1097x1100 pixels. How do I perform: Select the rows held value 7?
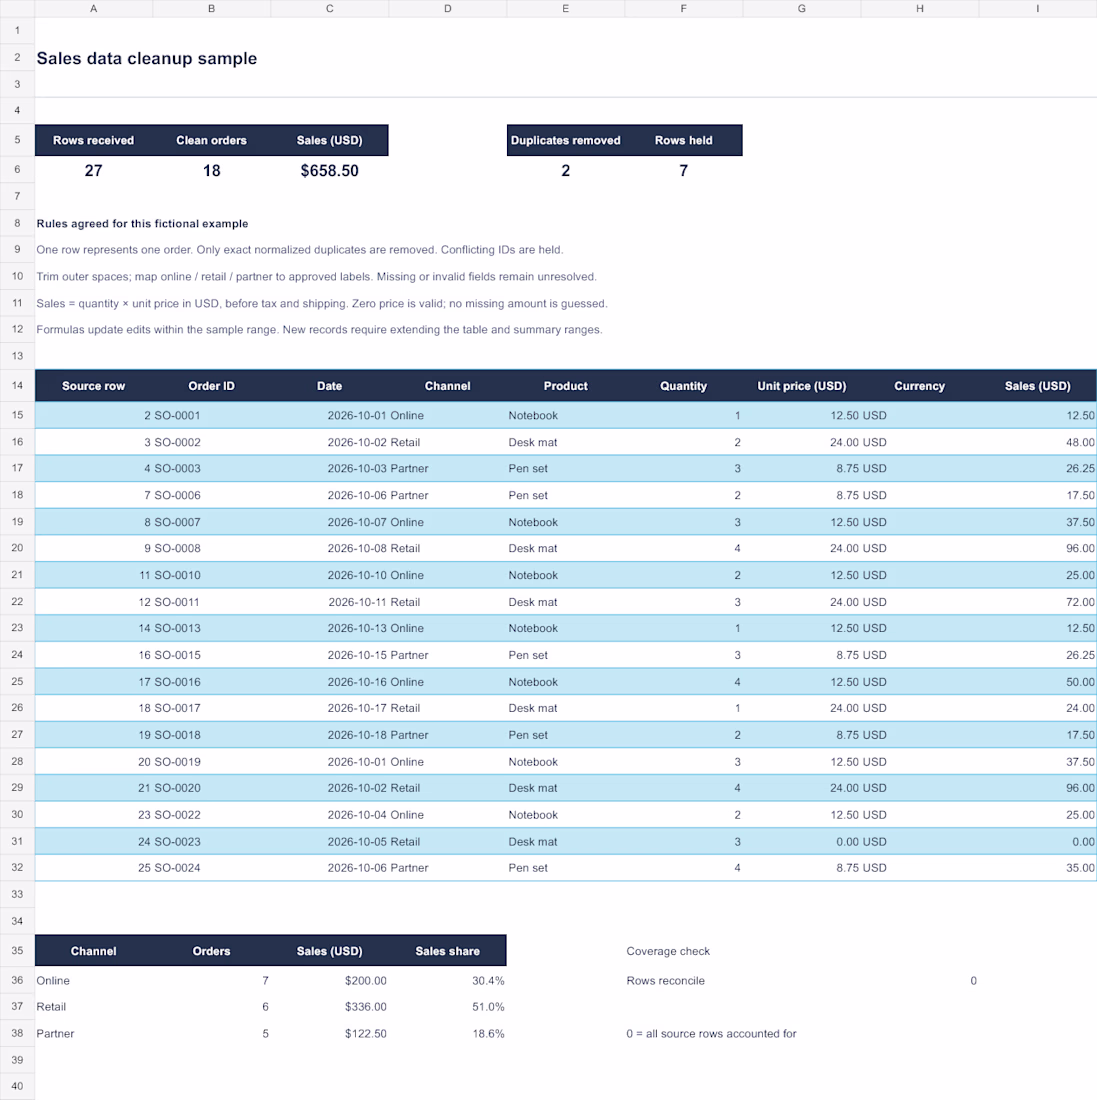point(683,170)
